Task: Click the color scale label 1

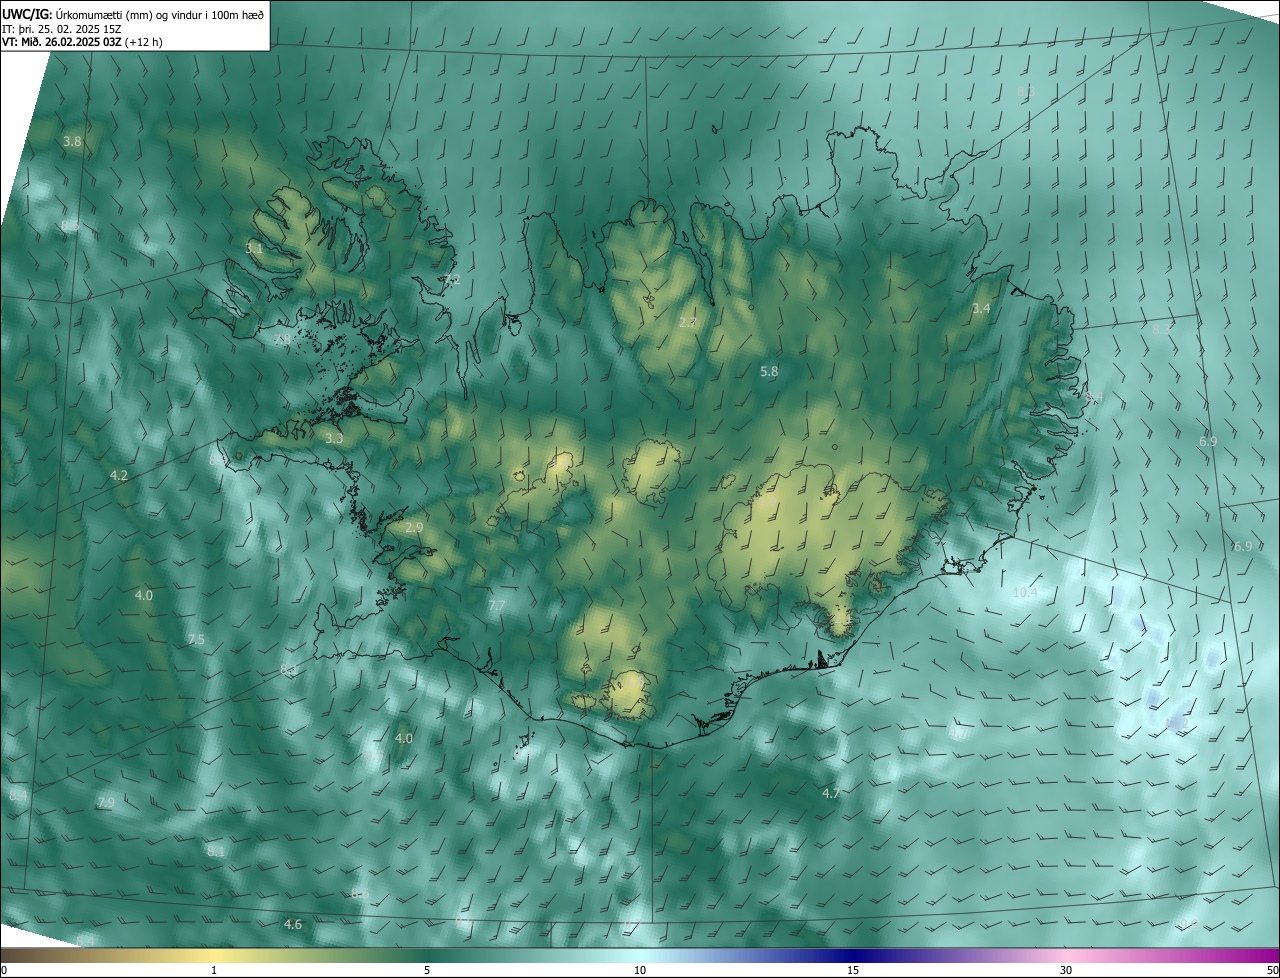Action: pos(214,970)
